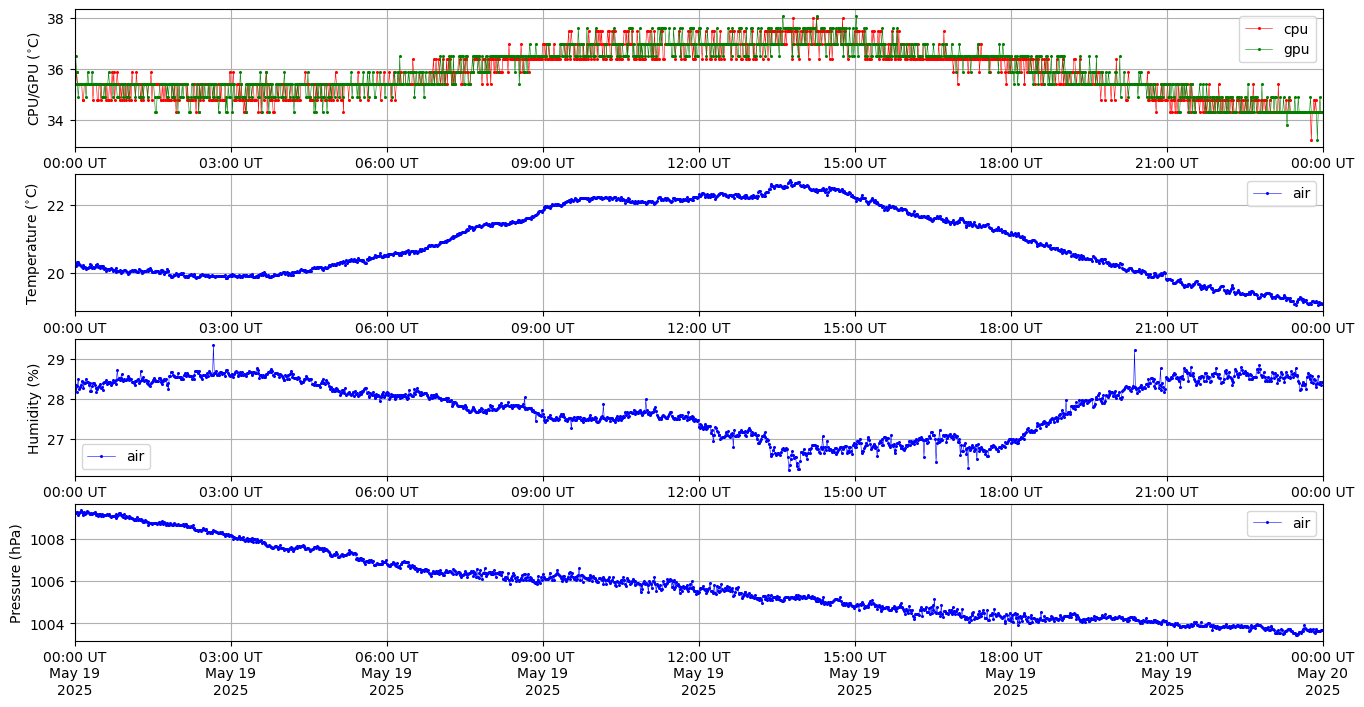Click the 22 tick on the temperature axis
The width and height of the screenshot is (1364, 707).
[56, 206]
